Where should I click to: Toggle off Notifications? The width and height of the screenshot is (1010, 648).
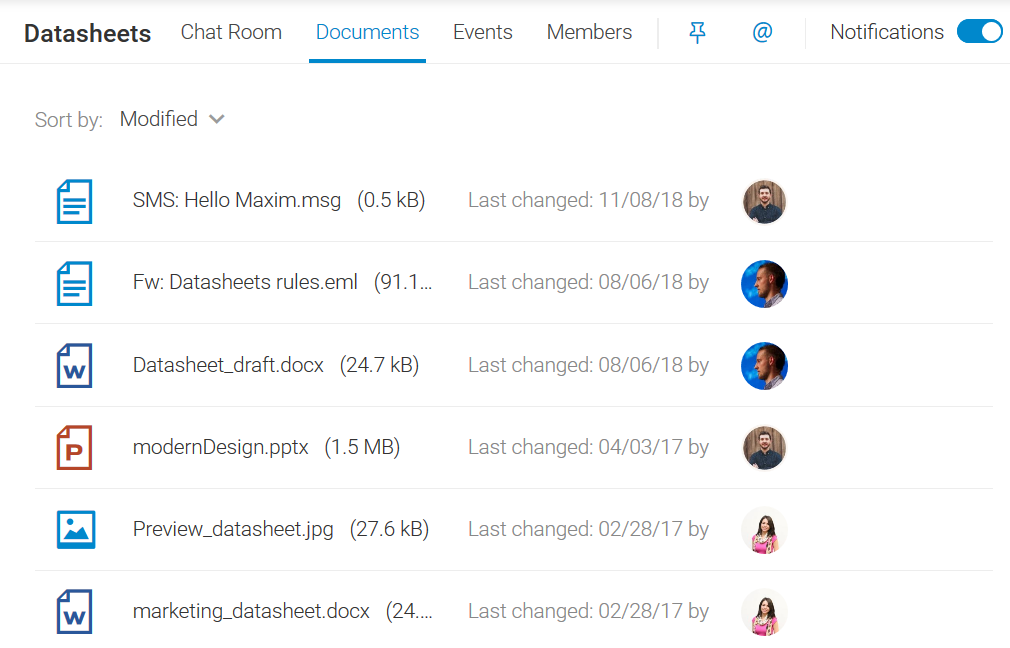(979, 31)
